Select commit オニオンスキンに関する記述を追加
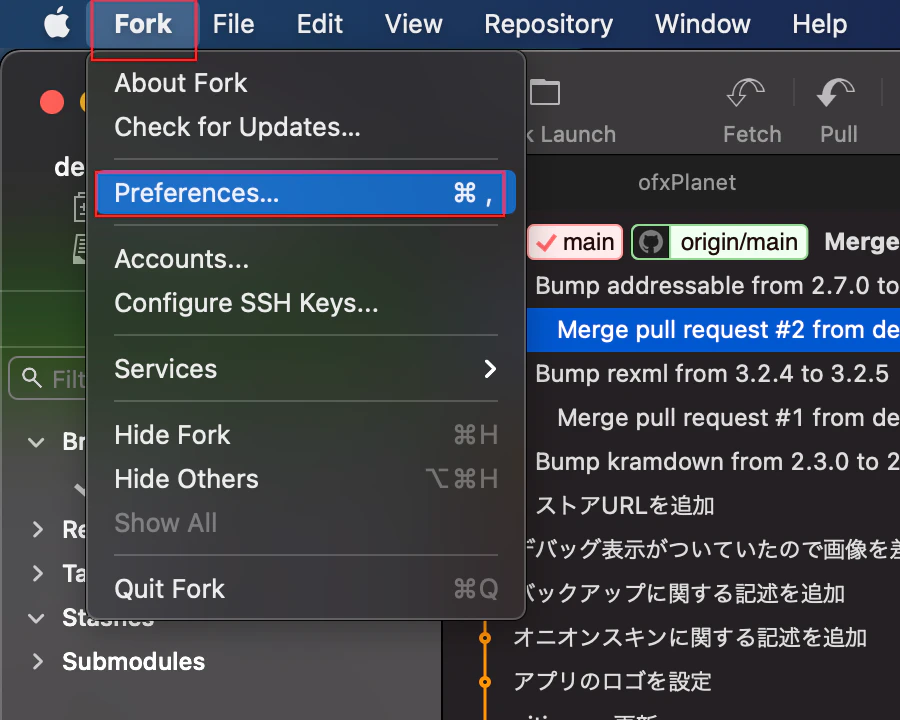The image size is (900, 720). 689,638
